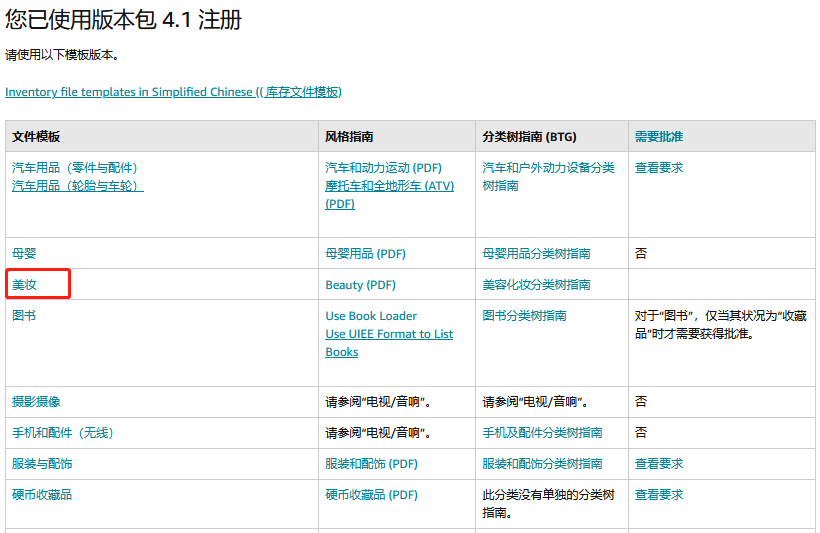Screen dimensions: 820x533
Task: Open the Inventory file templates in Simplified Chinese link
Action: (173, 92)
